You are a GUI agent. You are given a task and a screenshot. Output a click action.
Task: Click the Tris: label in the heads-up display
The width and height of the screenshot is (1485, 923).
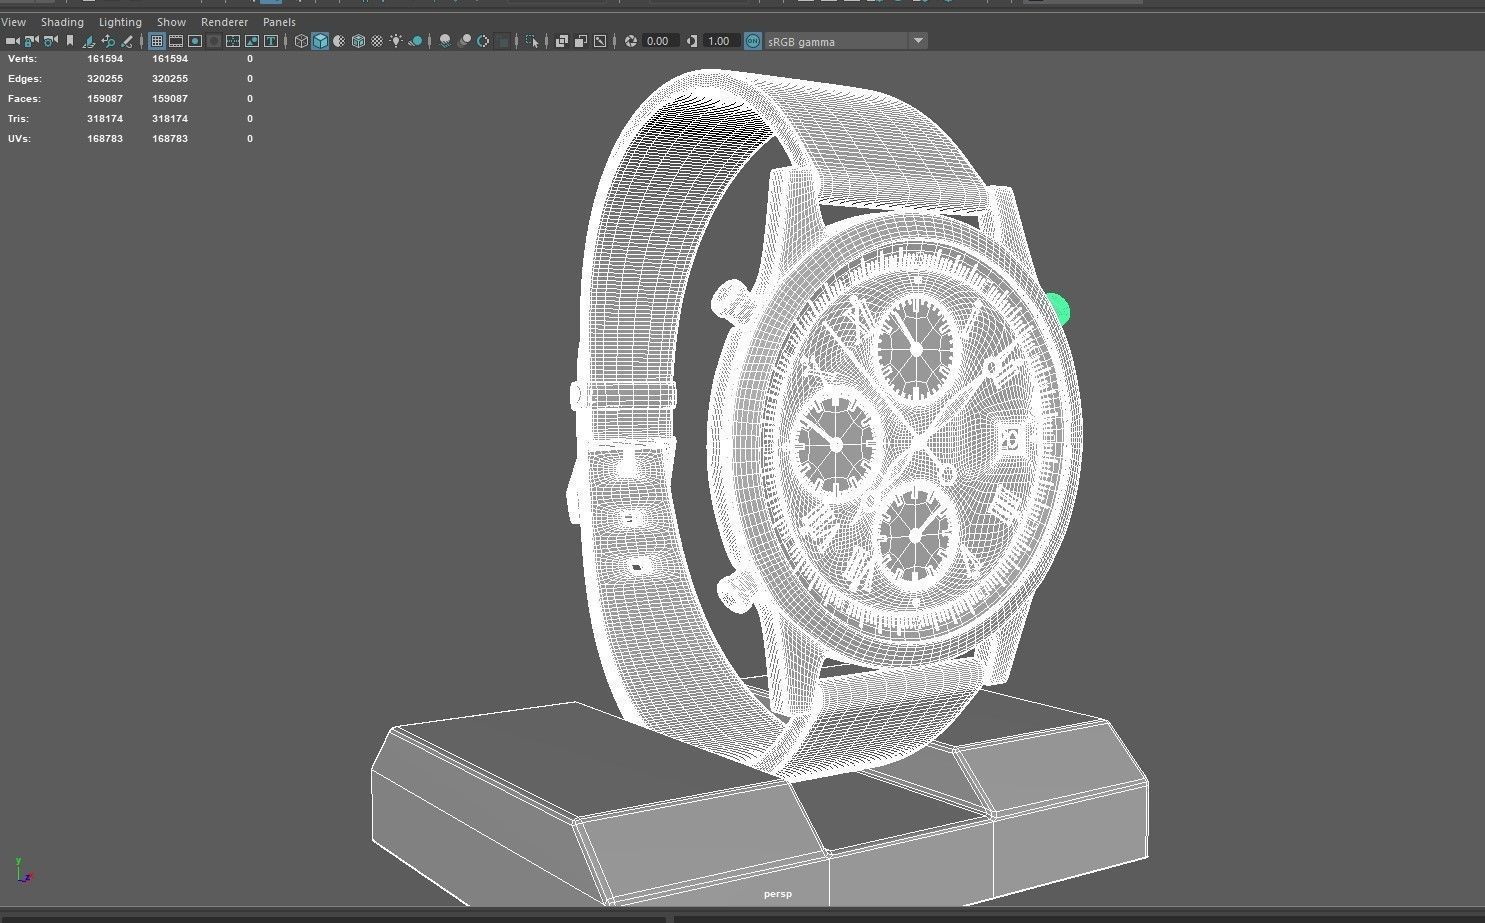pyautogui.click(x=20, y=119)
